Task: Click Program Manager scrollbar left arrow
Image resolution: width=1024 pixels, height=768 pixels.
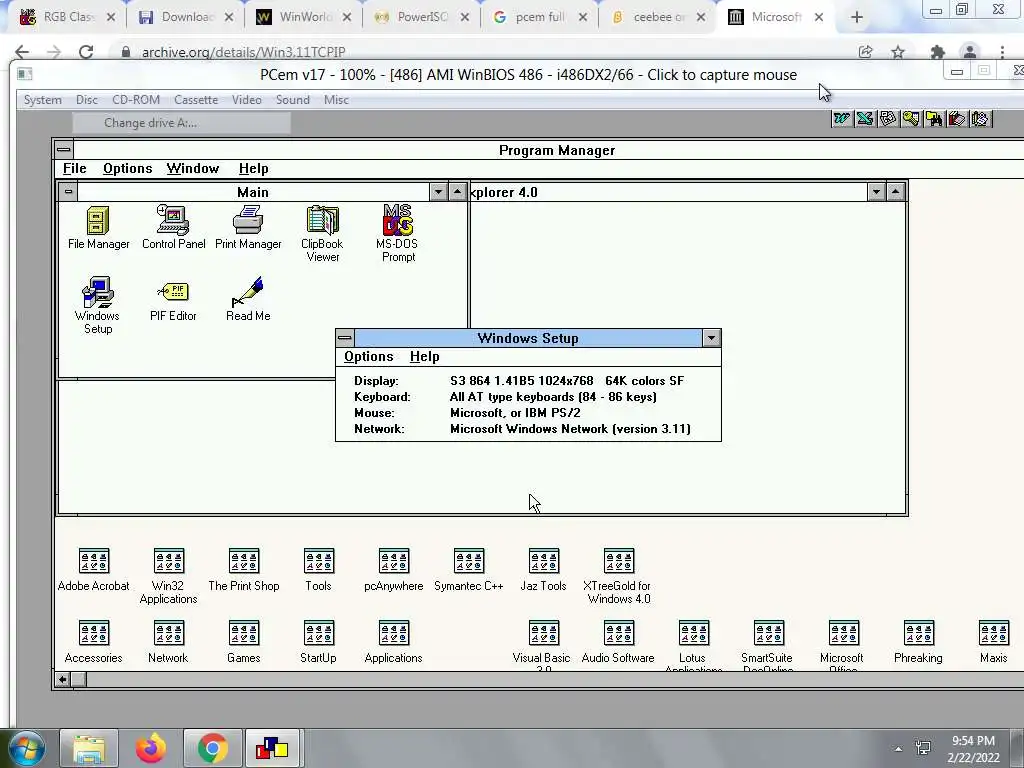Action: click(62, 680)
